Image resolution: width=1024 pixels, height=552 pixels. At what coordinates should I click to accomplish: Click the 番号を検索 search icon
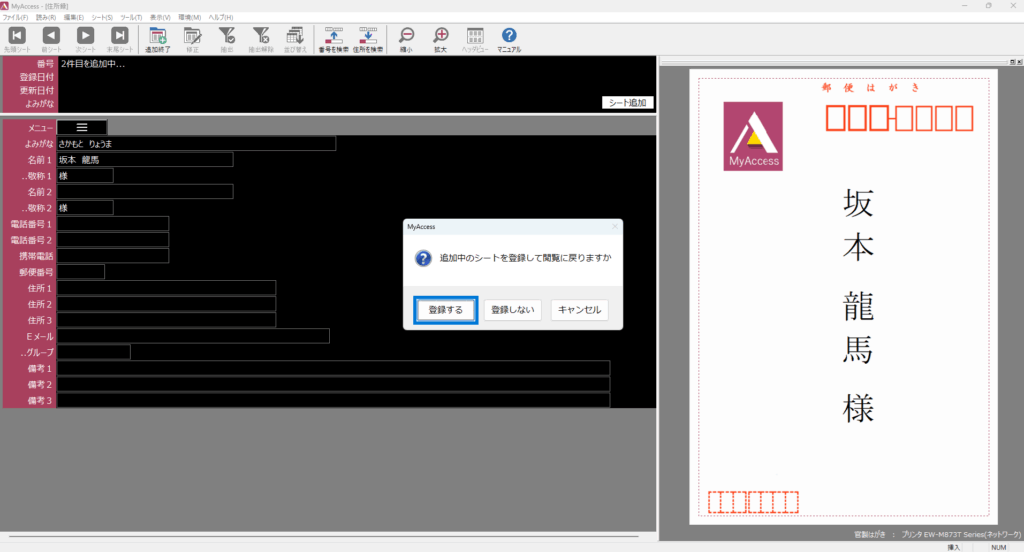tap(333, 37)
